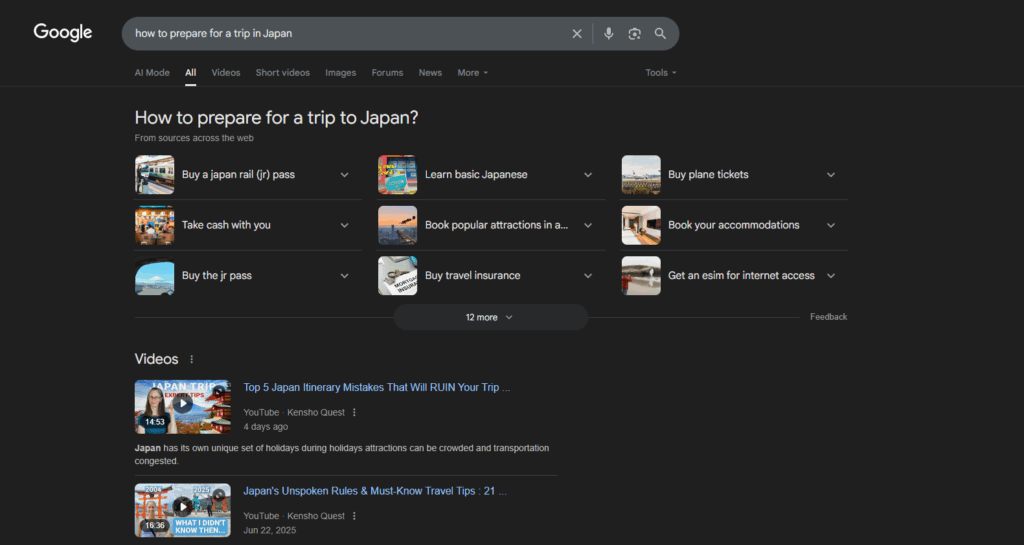Open the Tools dropdown

[660, 73]
